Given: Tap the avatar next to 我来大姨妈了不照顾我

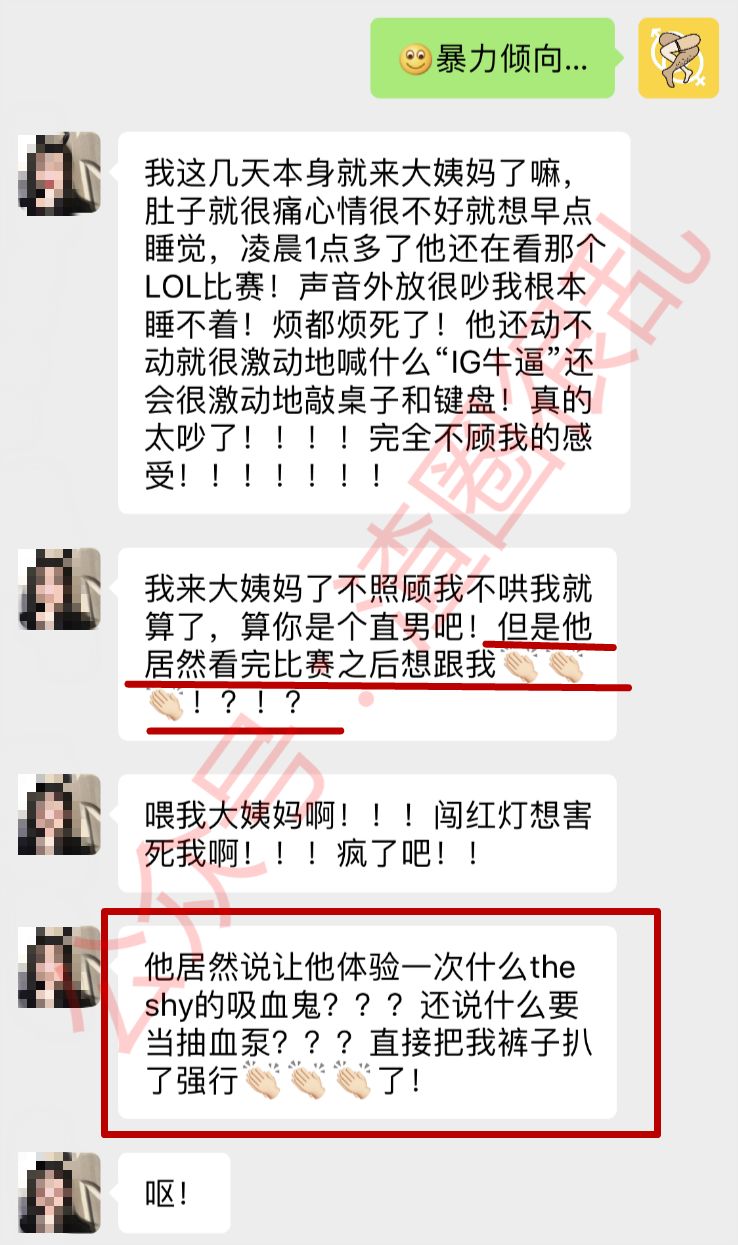Looking at the screenshot, I should 59,589.
